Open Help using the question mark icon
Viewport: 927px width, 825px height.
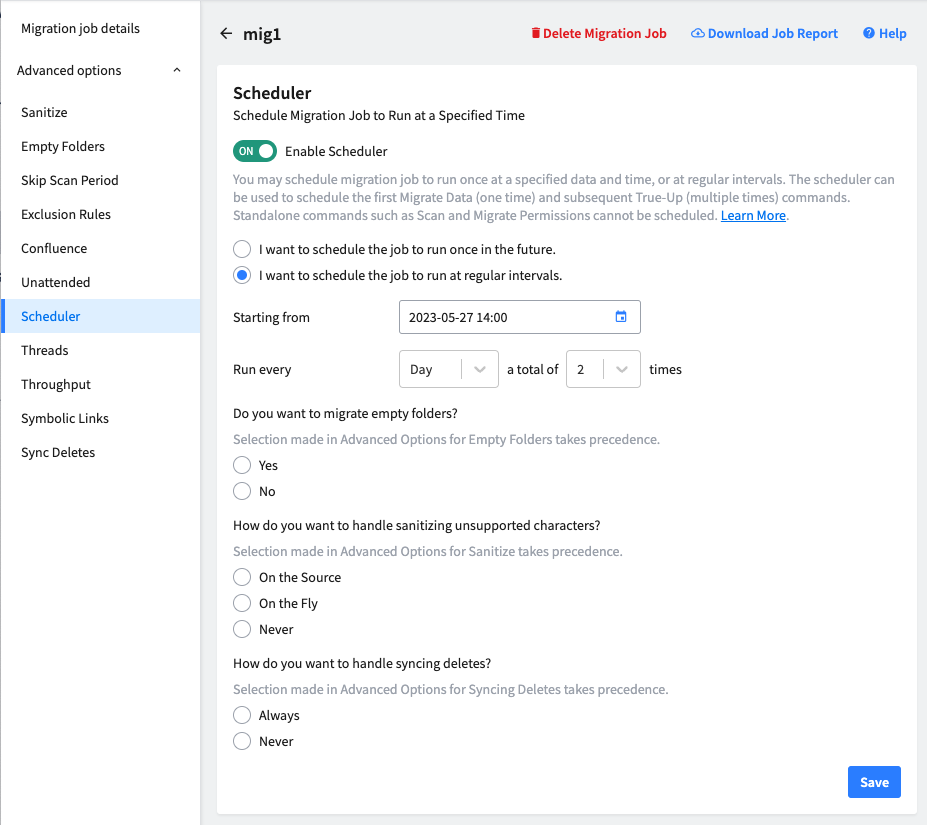point(866,33)
